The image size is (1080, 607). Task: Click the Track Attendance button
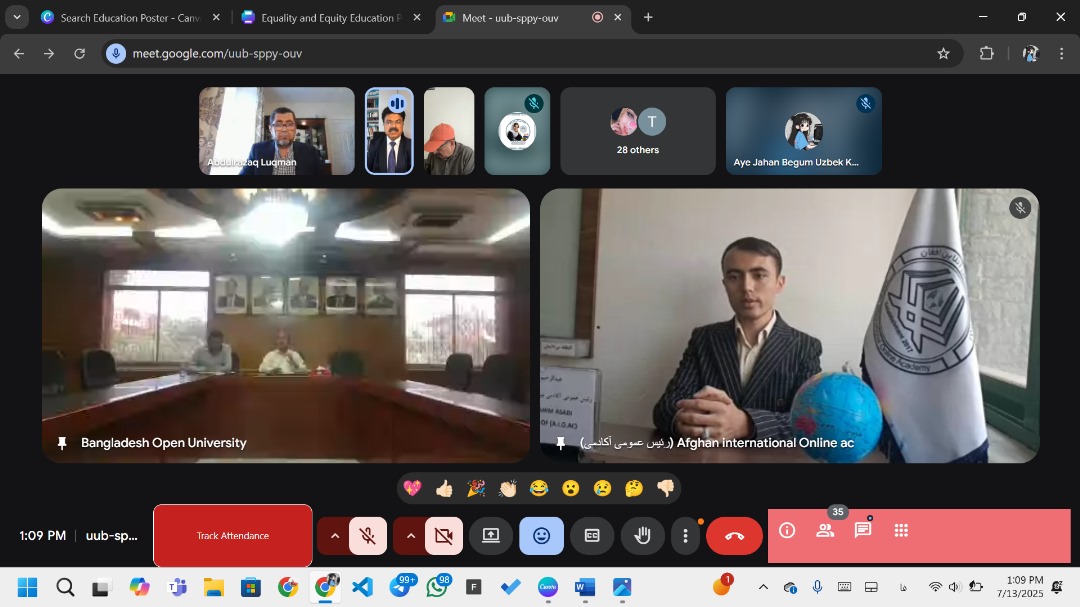233,536
